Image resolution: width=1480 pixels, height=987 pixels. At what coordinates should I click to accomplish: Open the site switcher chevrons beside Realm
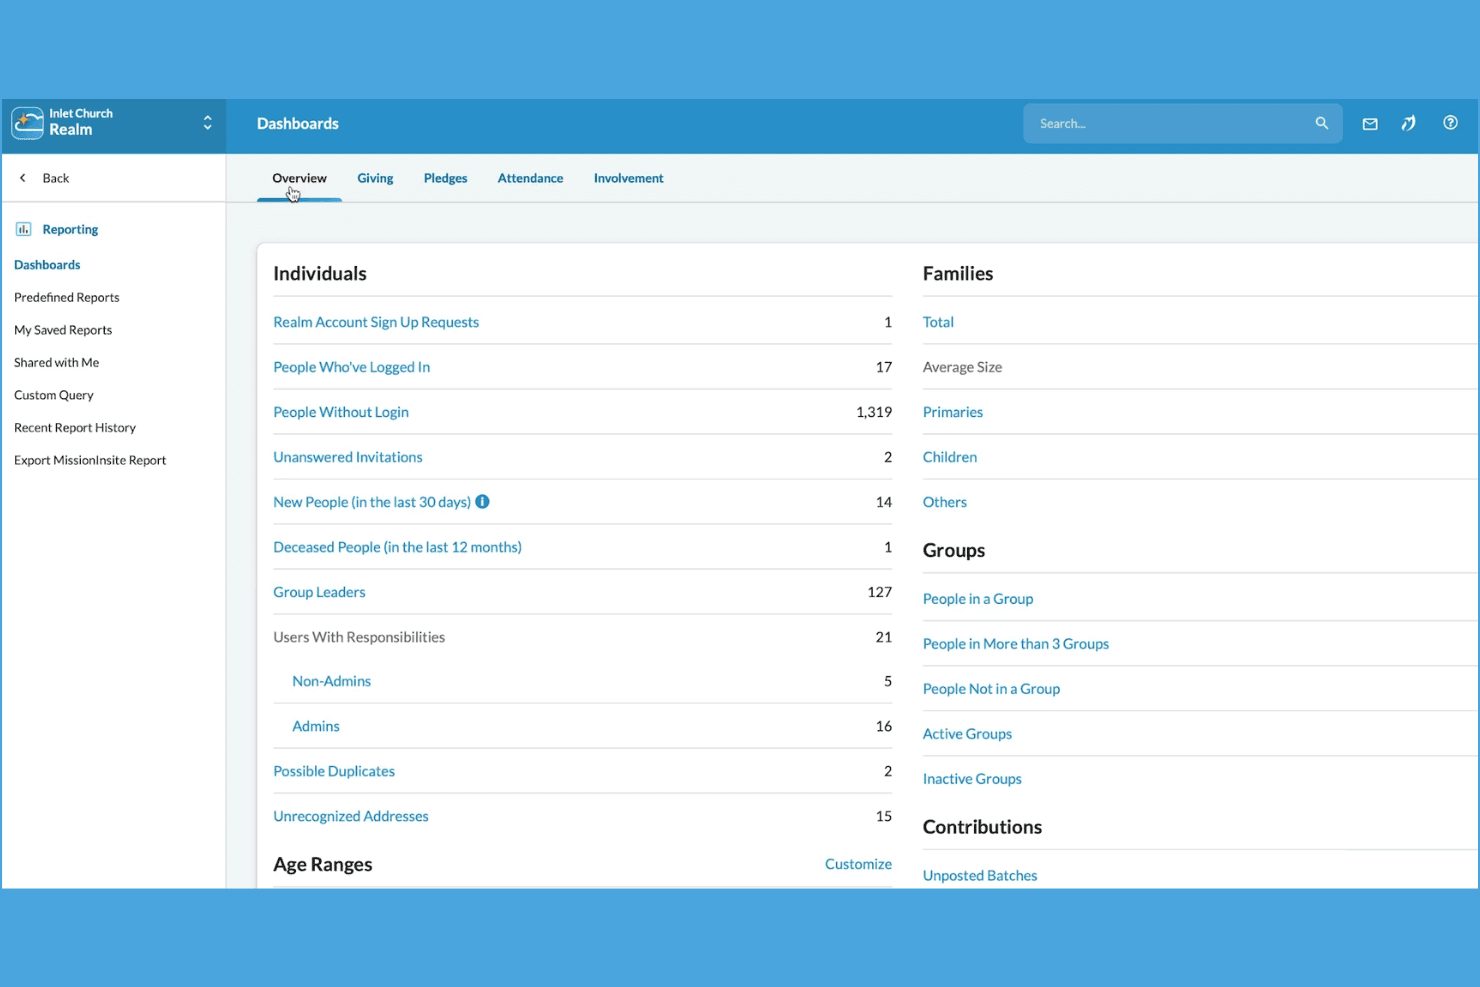pyautogui.click(x=207, y=123)
